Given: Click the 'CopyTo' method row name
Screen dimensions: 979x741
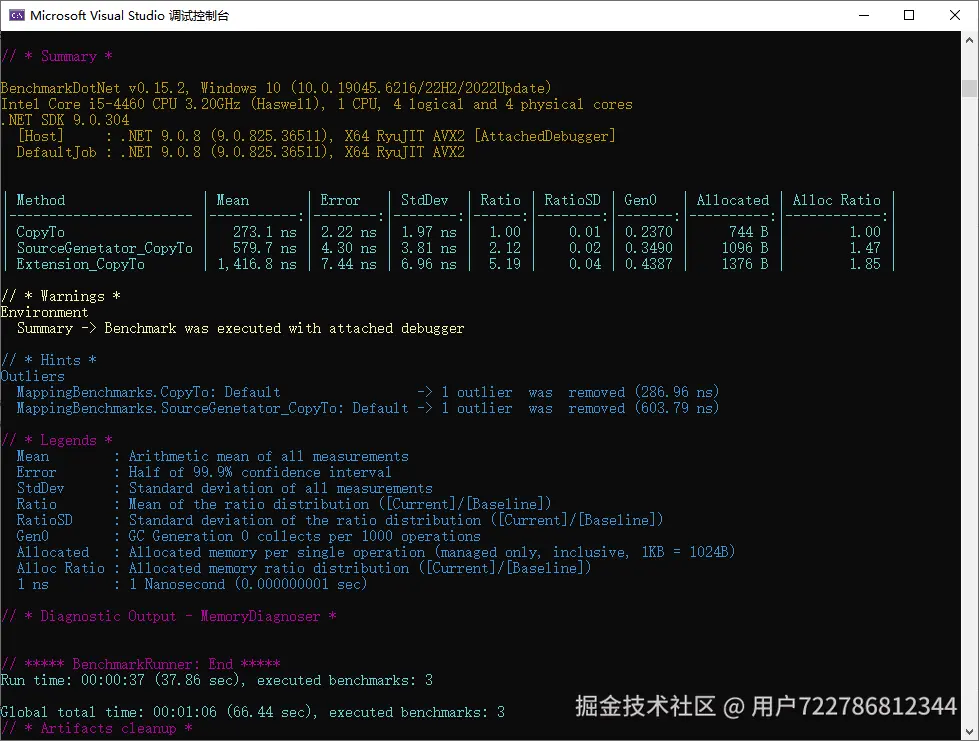Looking at the screenshot, I should click(41, 232).
